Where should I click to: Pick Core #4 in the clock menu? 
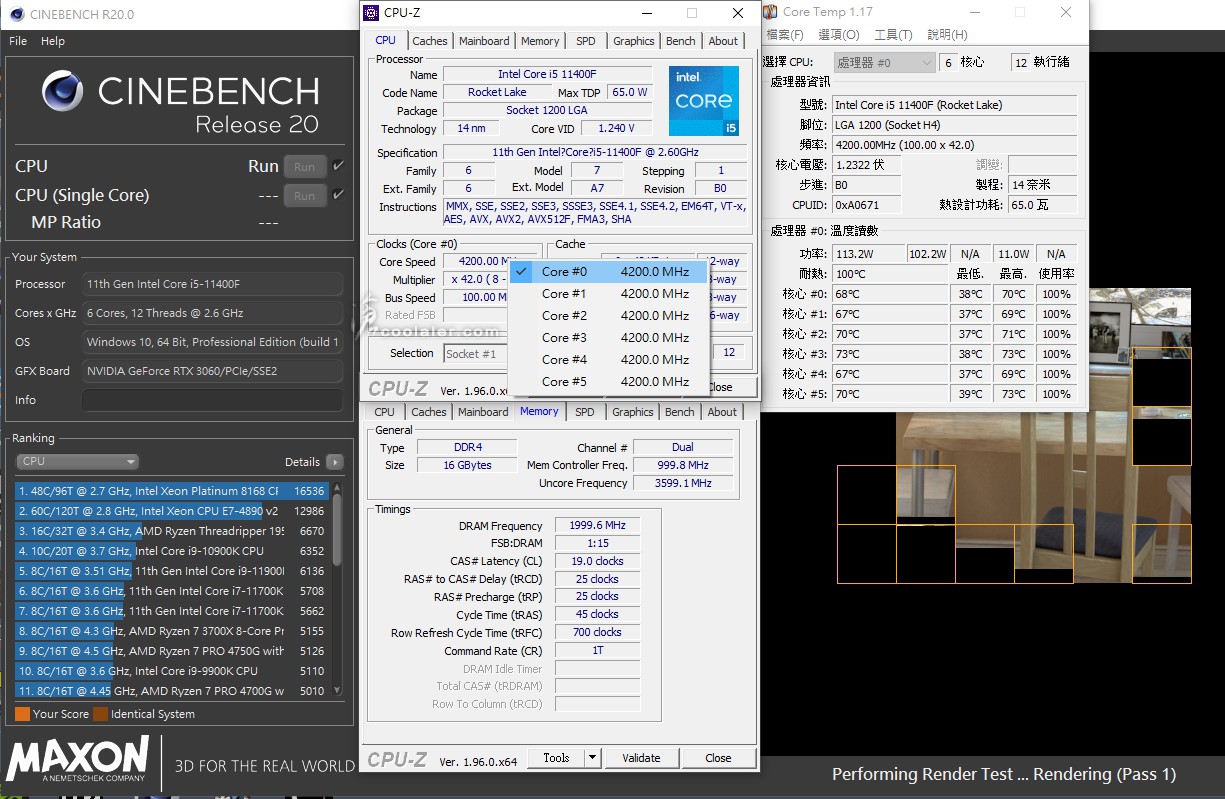tap(609, 359)
